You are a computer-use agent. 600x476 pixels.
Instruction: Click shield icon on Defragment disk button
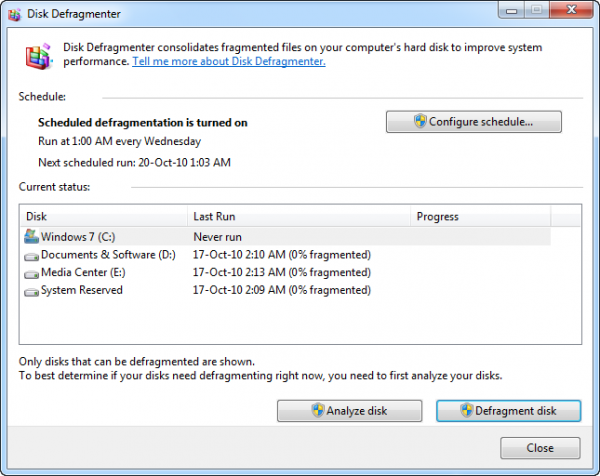click(x=466, y=411)
